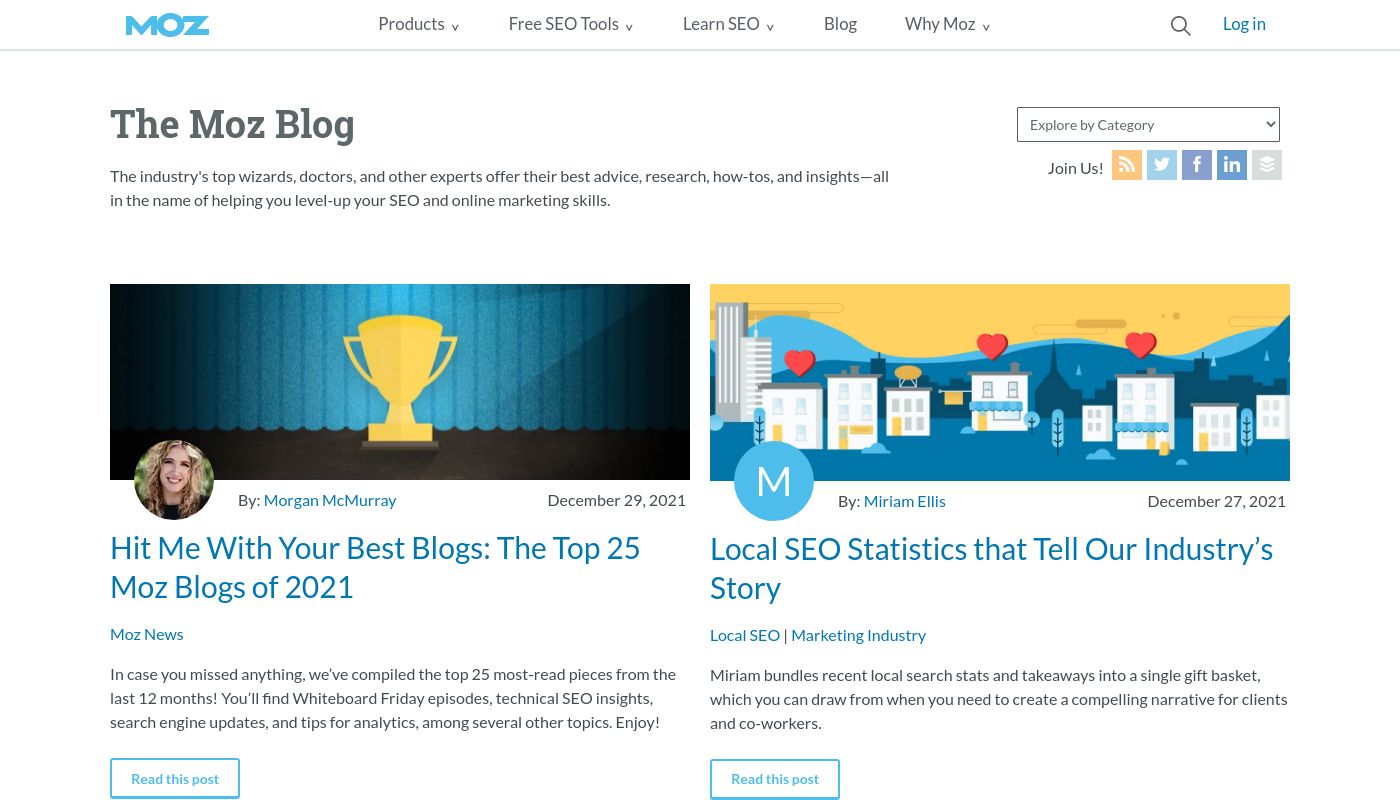This screenshot has height=800, width=1400.
Task: Expand the Why Moz dropdown
Action: pyautogui.click(x=939, y=24)
